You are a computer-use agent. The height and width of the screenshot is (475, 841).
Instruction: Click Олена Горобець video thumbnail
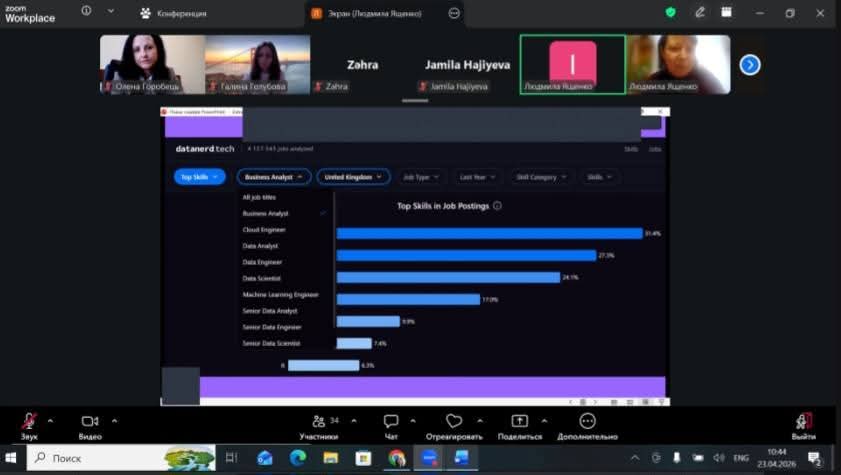[x=151, y=65]
